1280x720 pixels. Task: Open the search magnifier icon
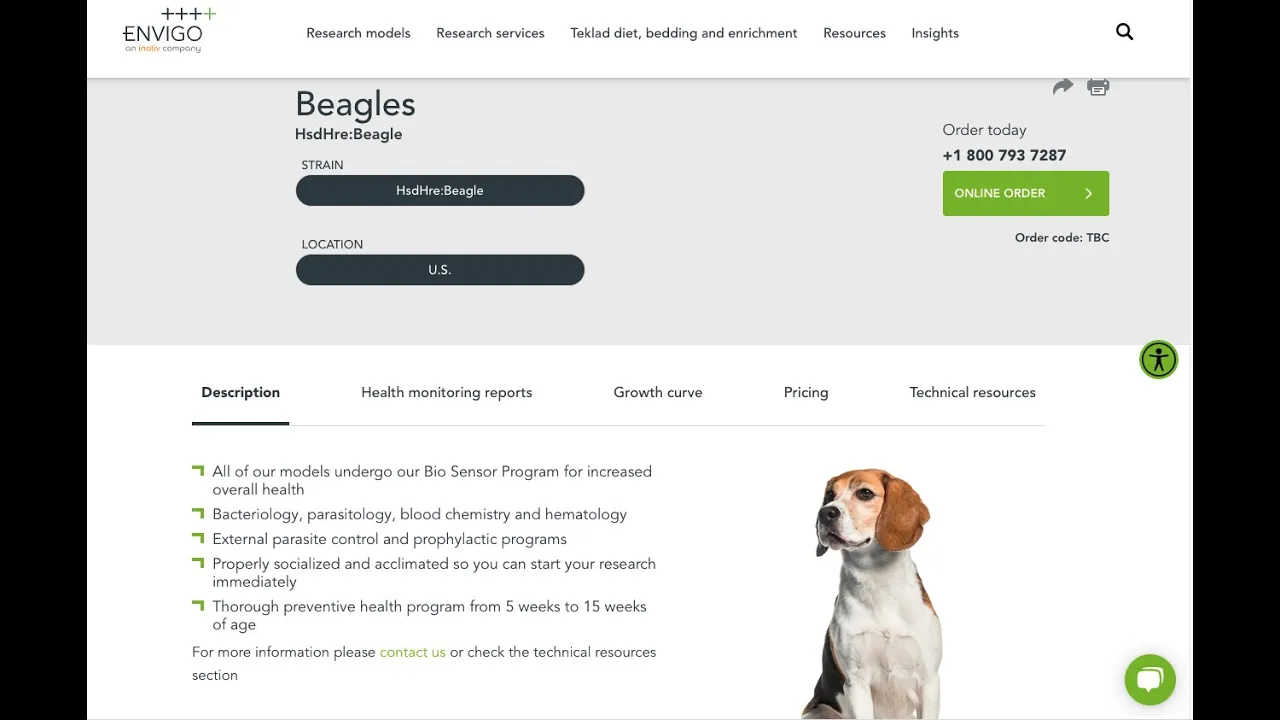click(1124, 32)
